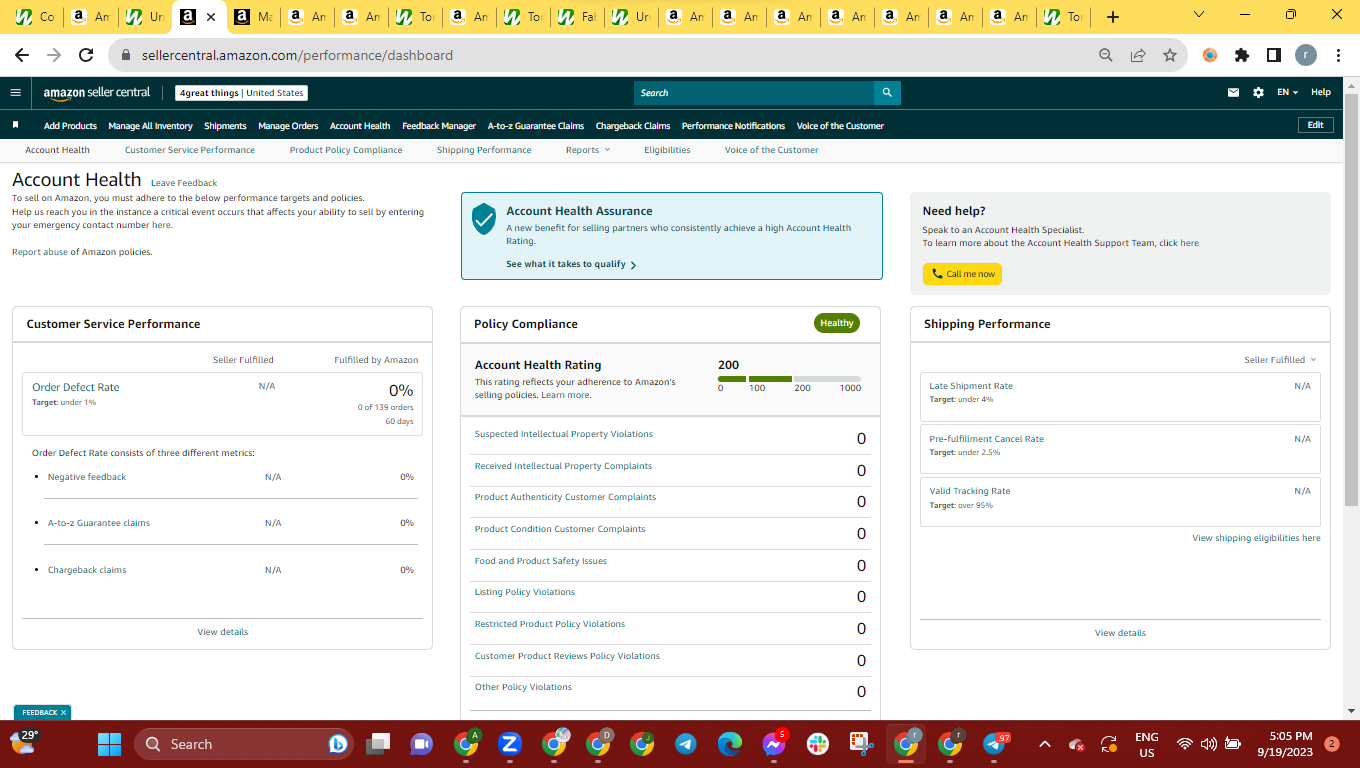Click the Amazon Seller Central logo

click(97, 93)
